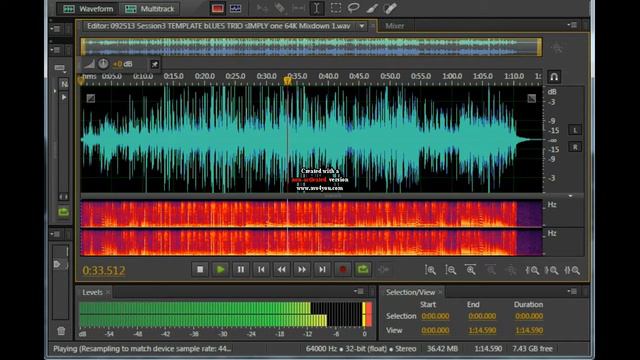Toggle the left channel L button
This screenshot has height=360, width=640.
575,130
